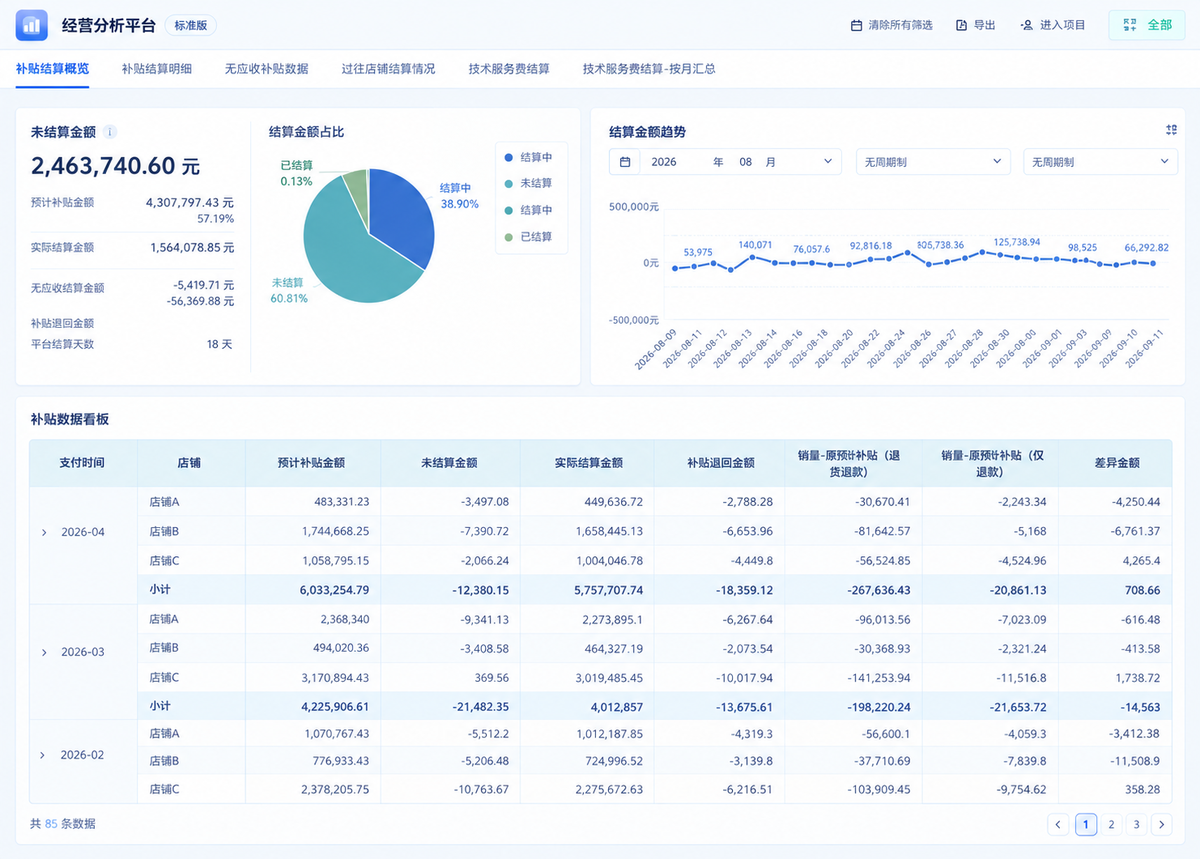Screen dimensions: 1200x859
Task: Go to the 技术服务费结算 tab
Action: (509, 69)
